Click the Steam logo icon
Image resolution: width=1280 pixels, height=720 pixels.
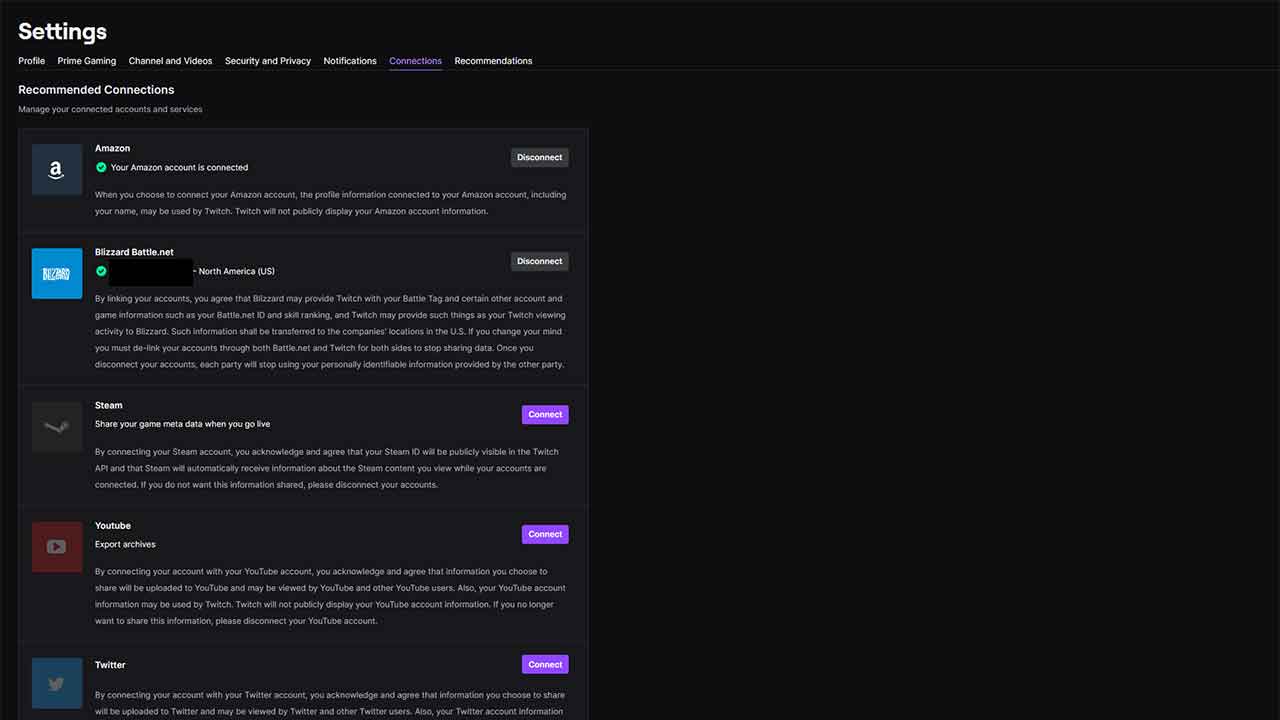pos(57,427)
